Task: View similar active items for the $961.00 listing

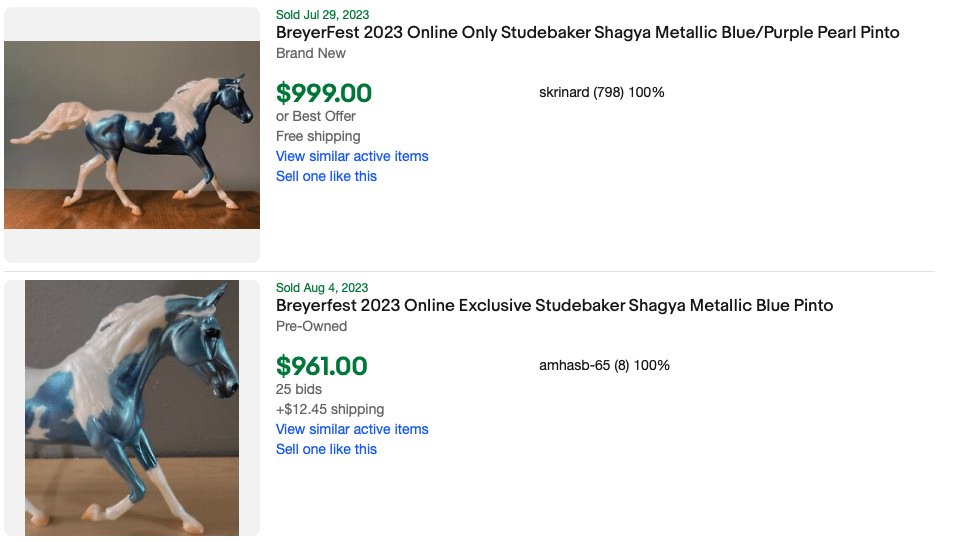Action: point(352,429)
